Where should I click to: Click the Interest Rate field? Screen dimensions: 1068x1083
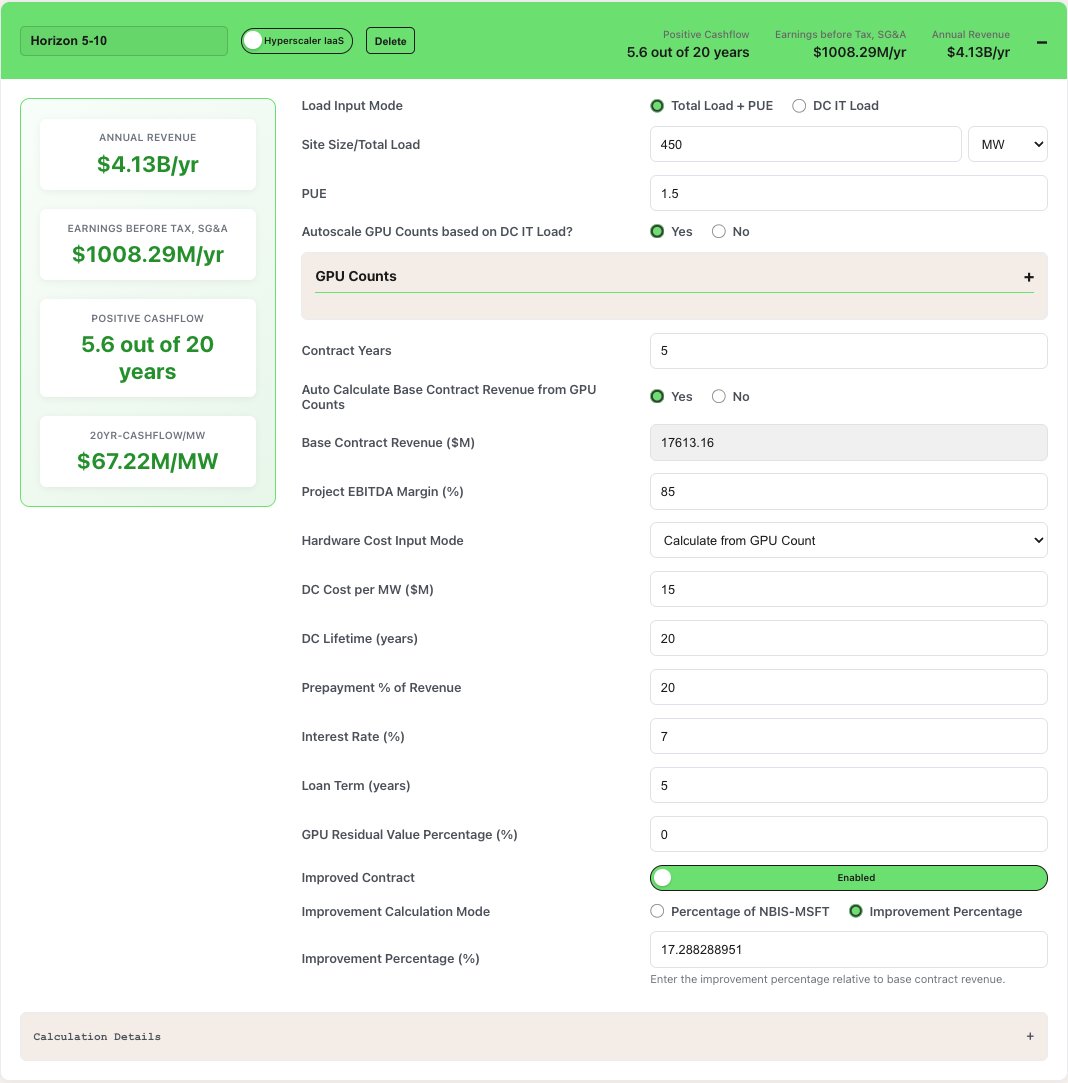tap(848, 736)
